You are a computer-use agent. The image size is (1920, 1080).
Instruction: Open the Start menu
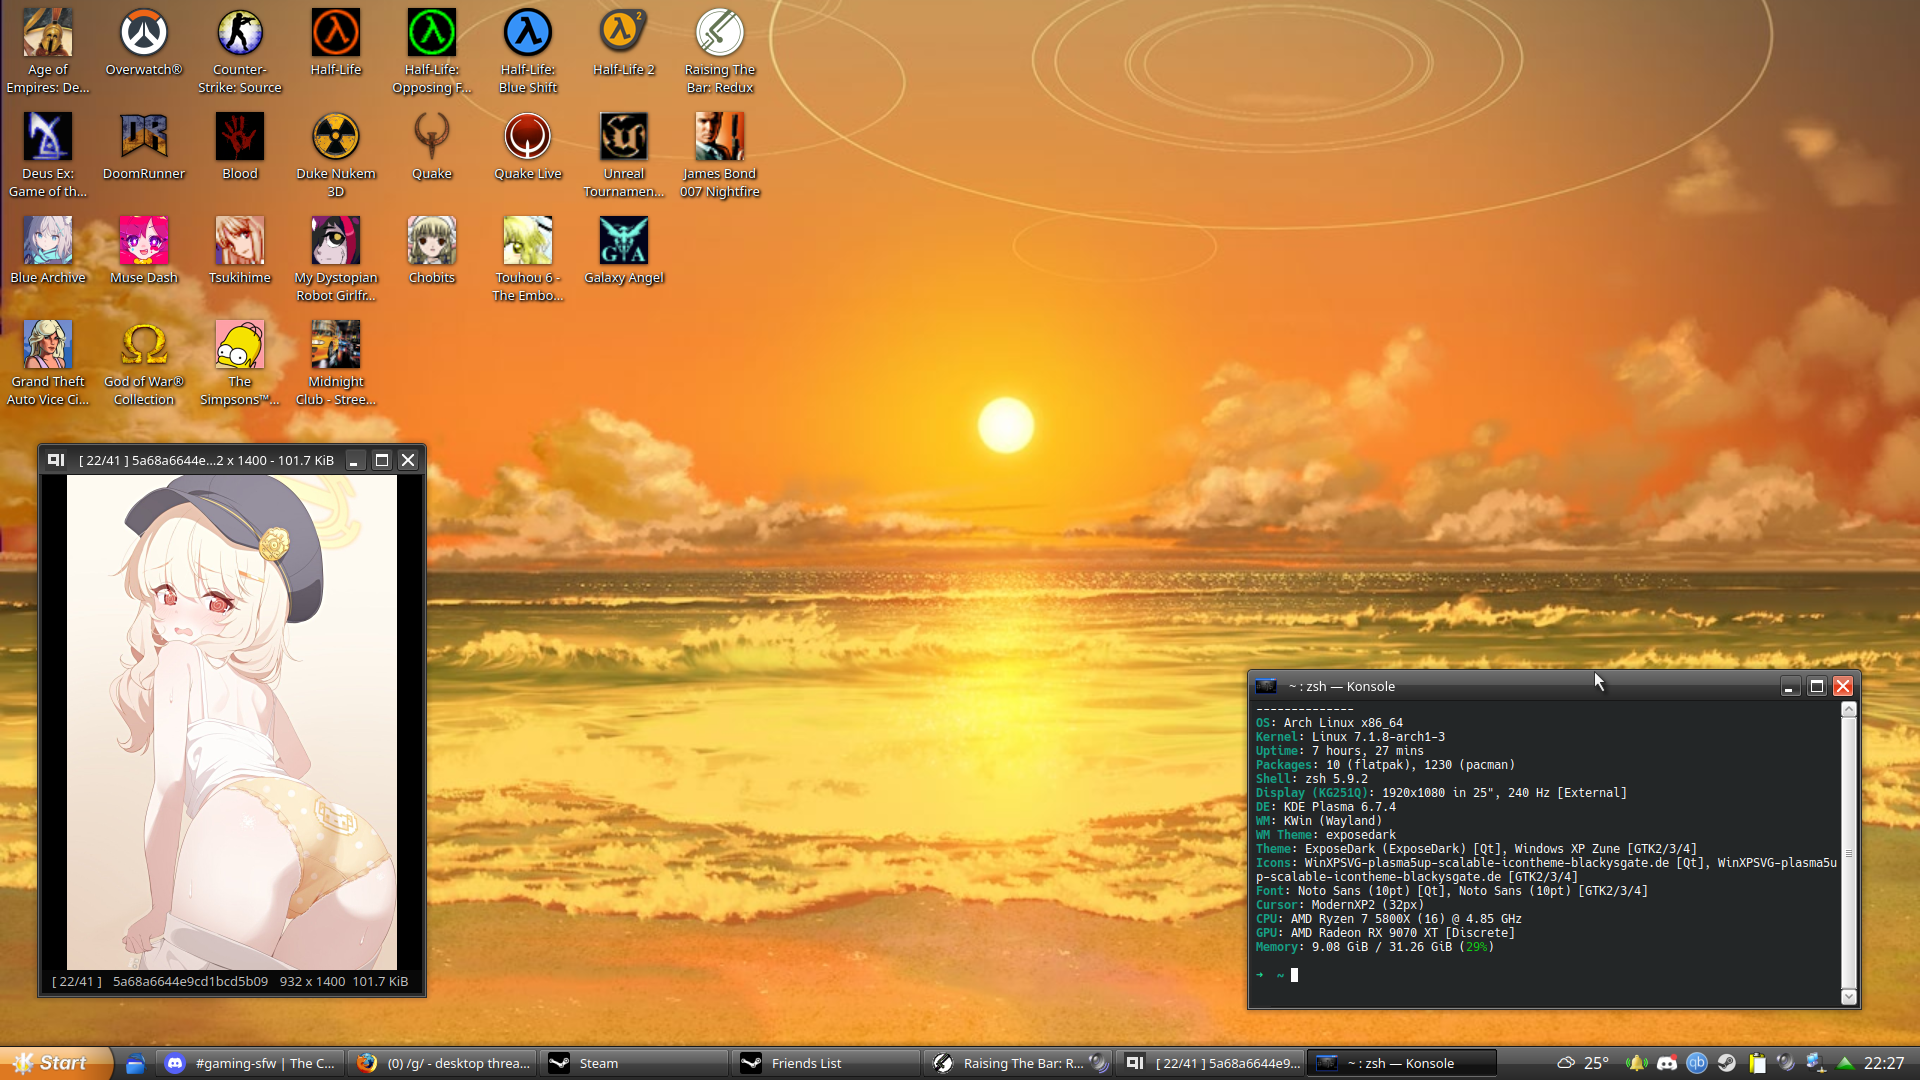point(55,1063)
